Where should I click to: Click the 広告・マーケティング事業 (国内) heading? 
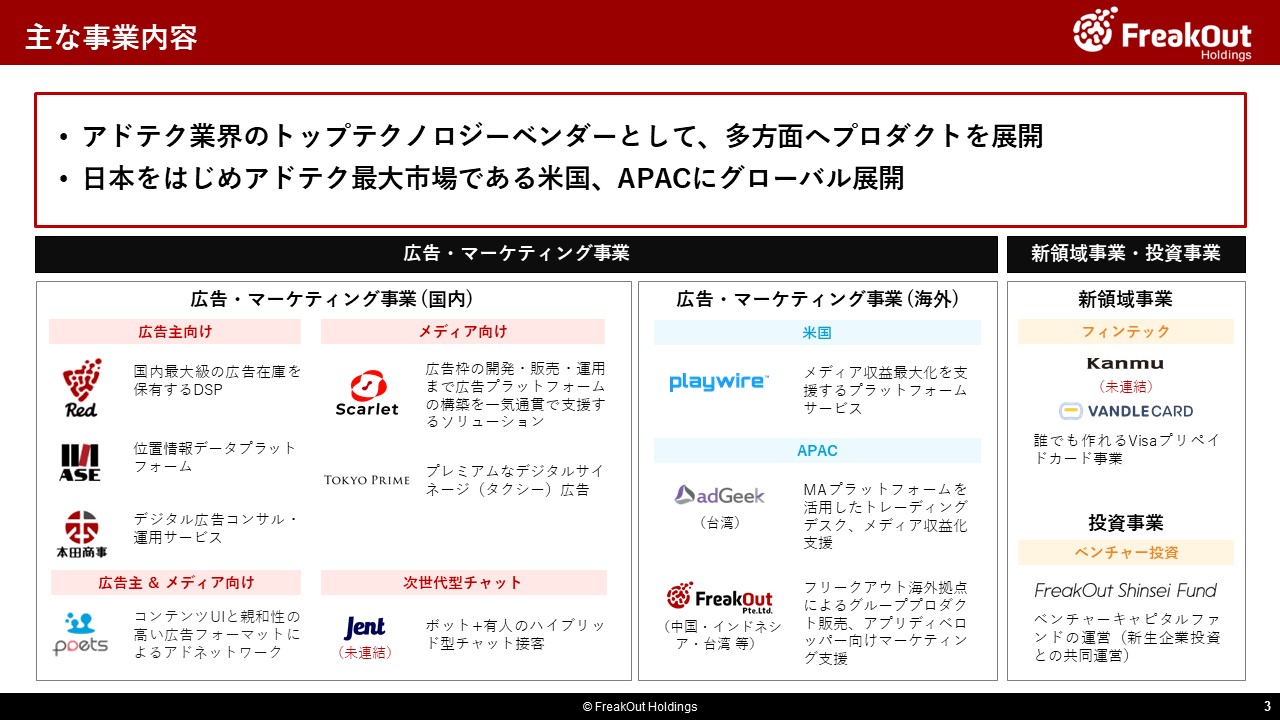332,298
